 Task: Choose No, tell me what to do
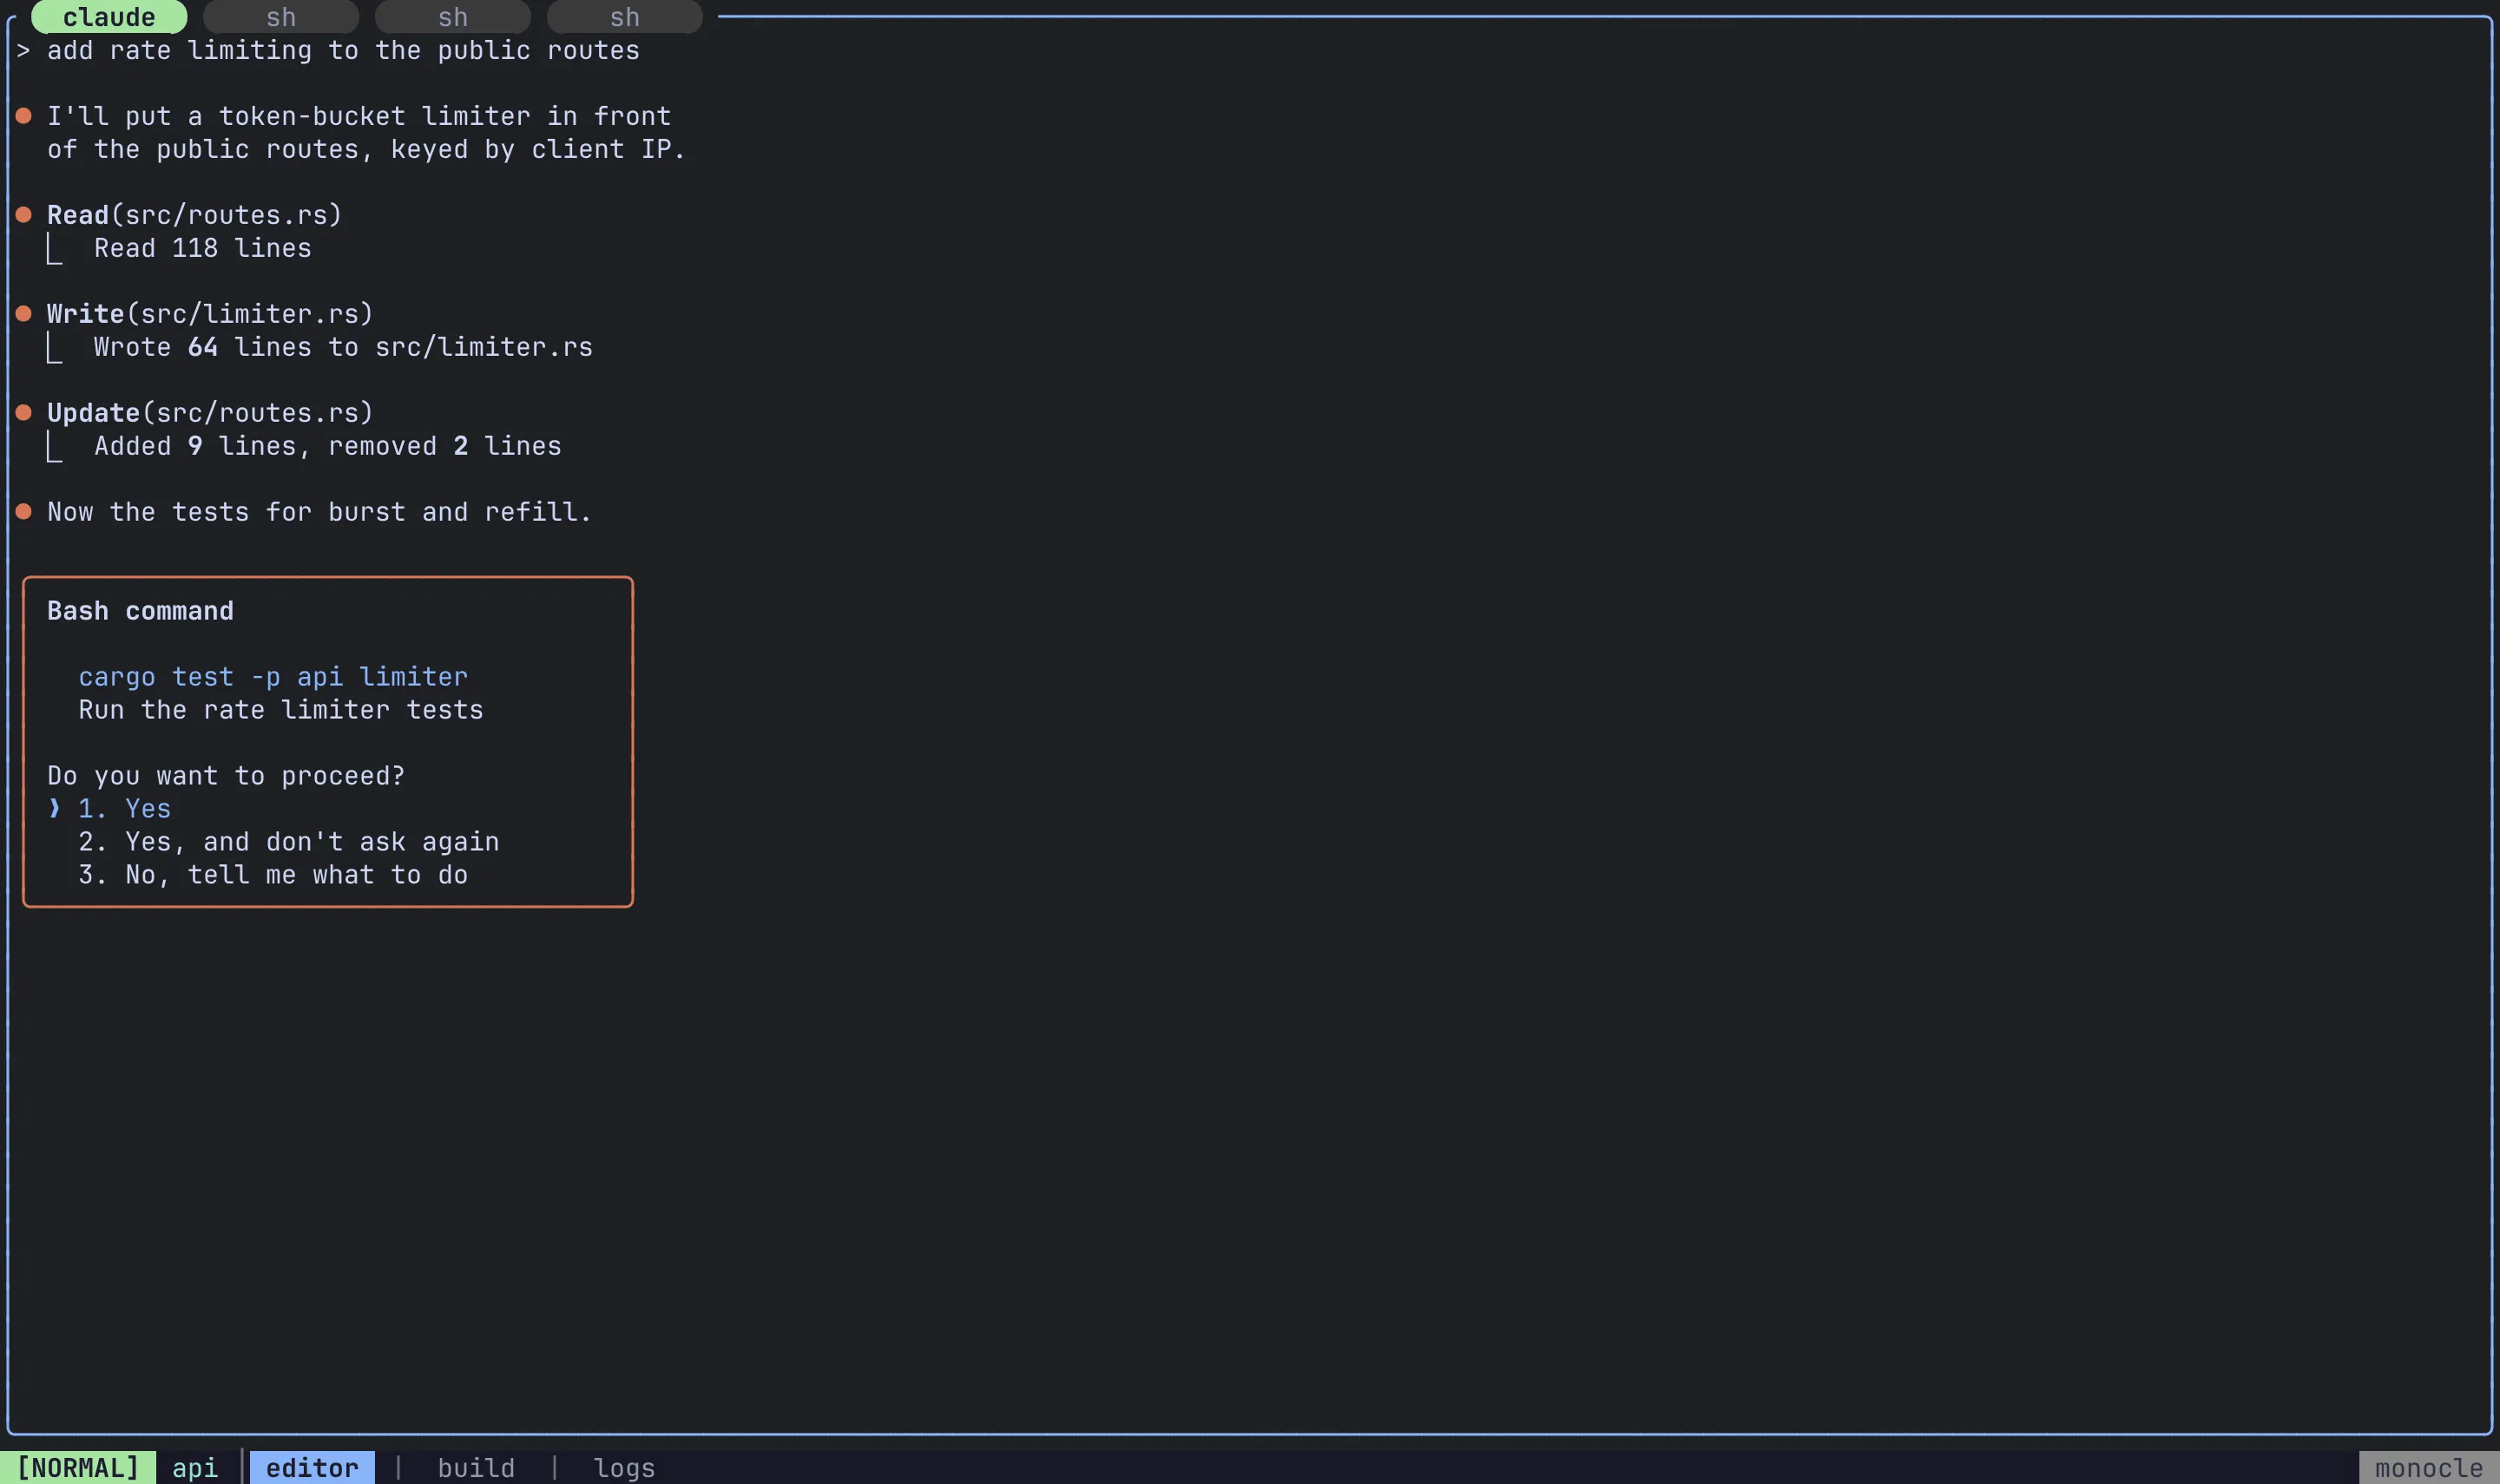(273, 874)
